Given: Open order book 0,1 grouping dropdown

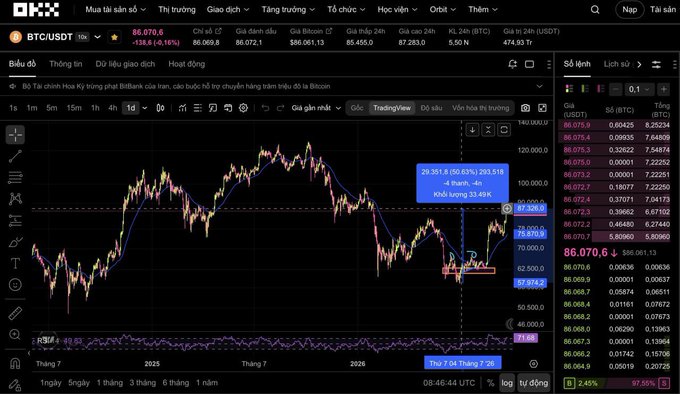Looking at the screenshot, I should pyautogui.click(x=639, y=89).
